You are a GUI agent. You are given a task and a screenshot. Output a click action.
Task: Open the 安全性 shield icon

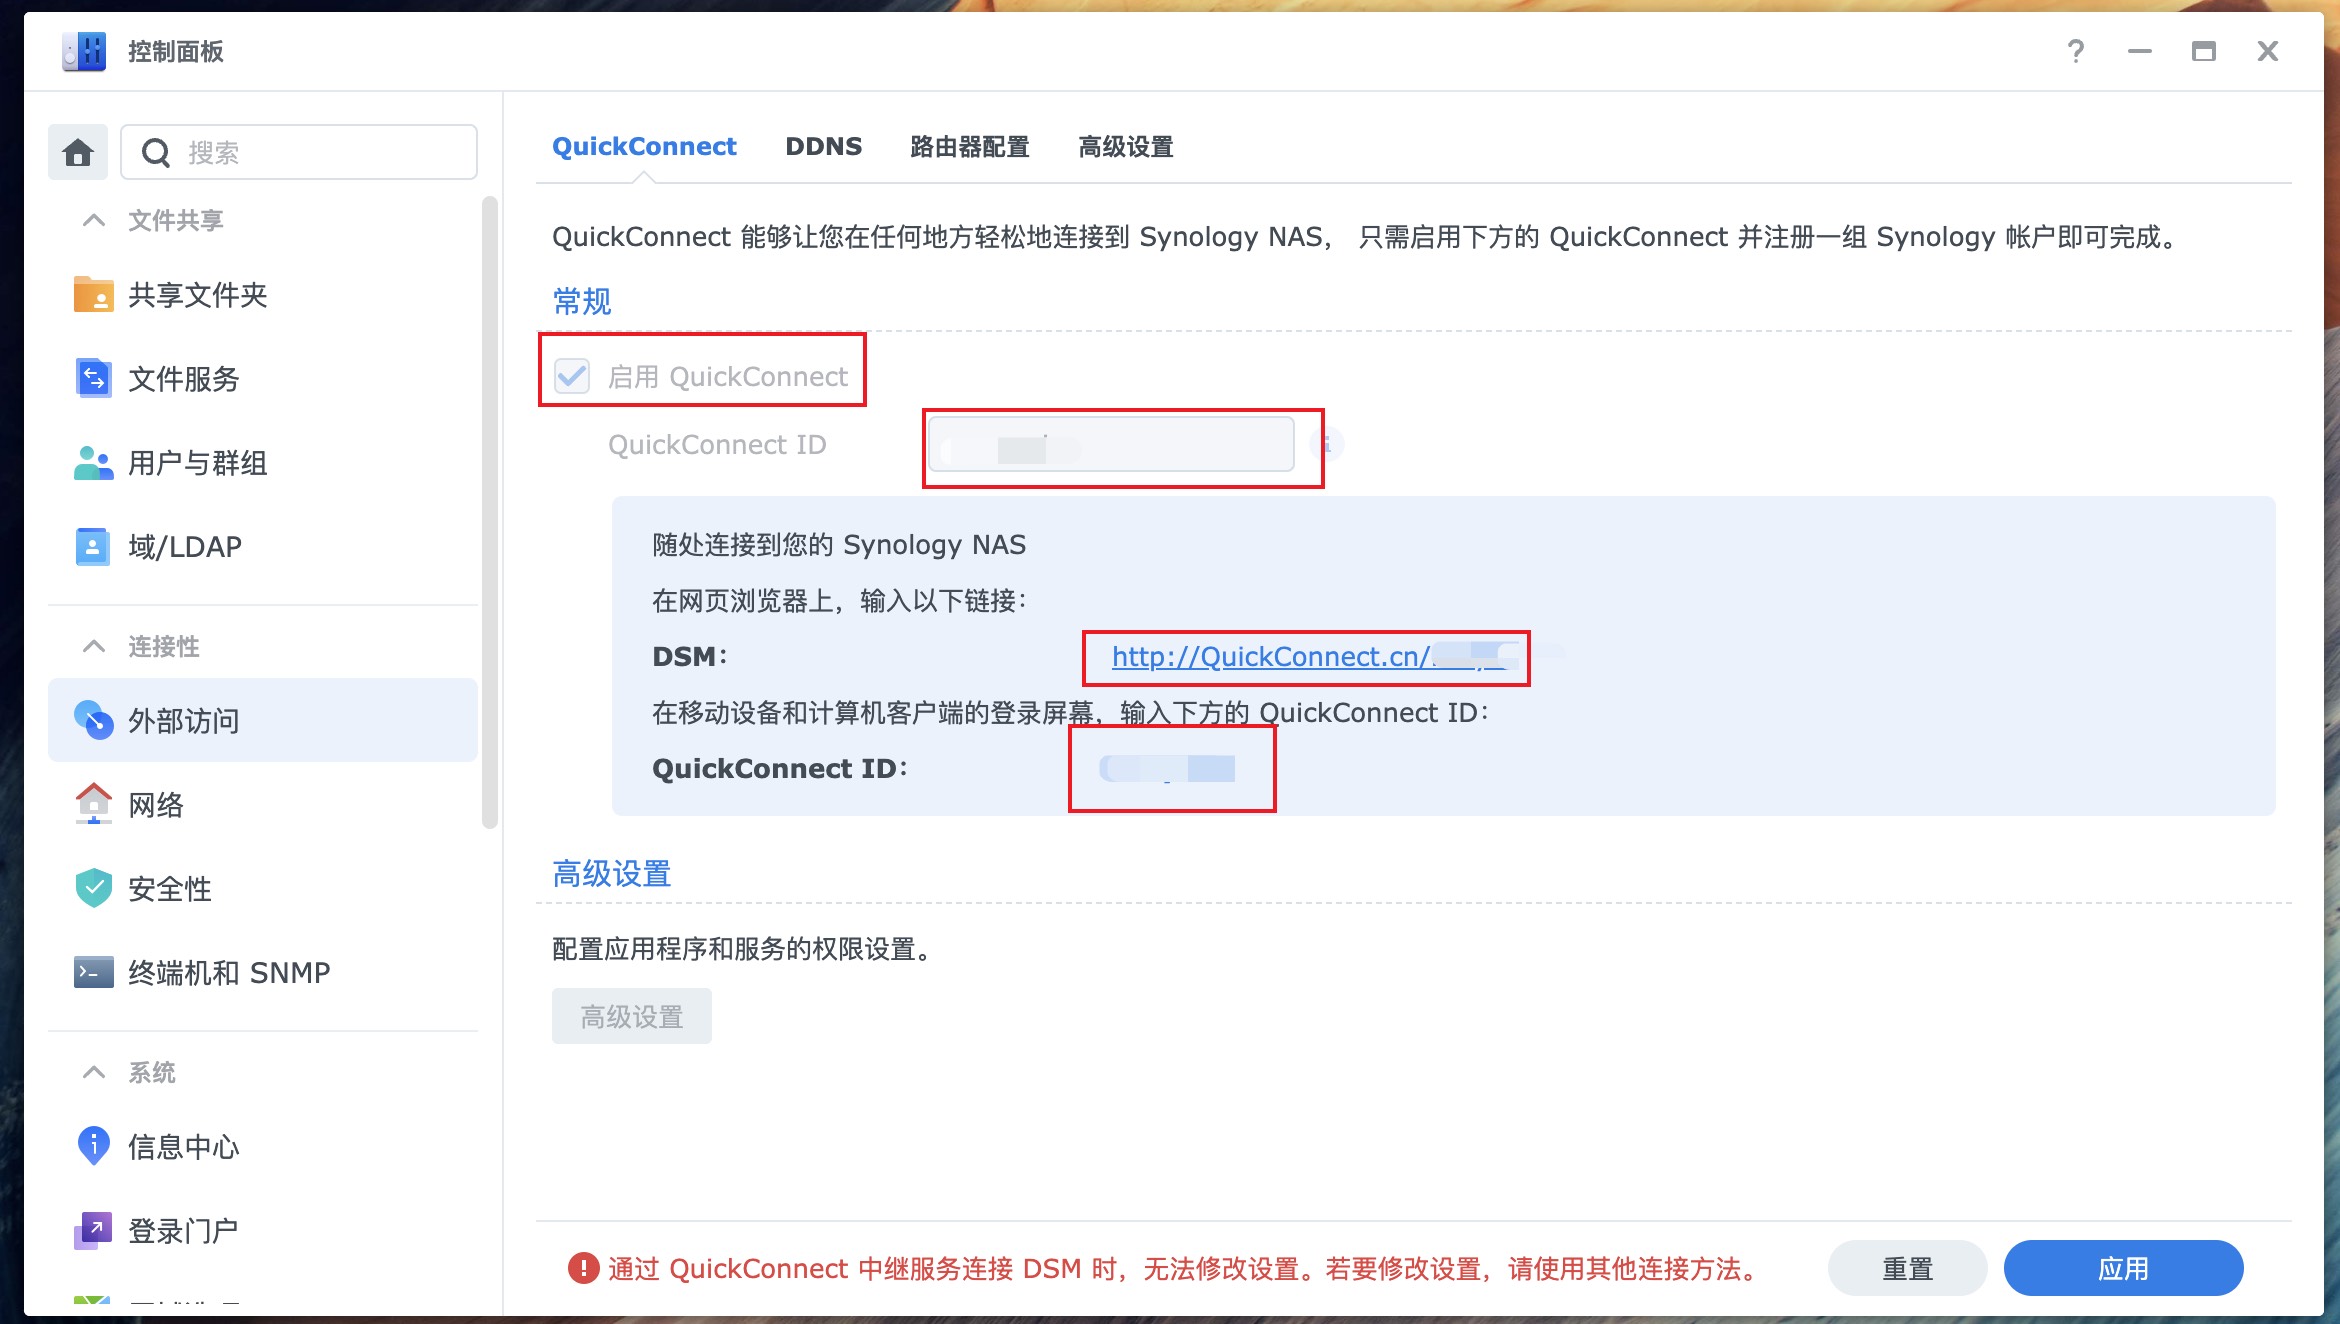pos(93,888)
